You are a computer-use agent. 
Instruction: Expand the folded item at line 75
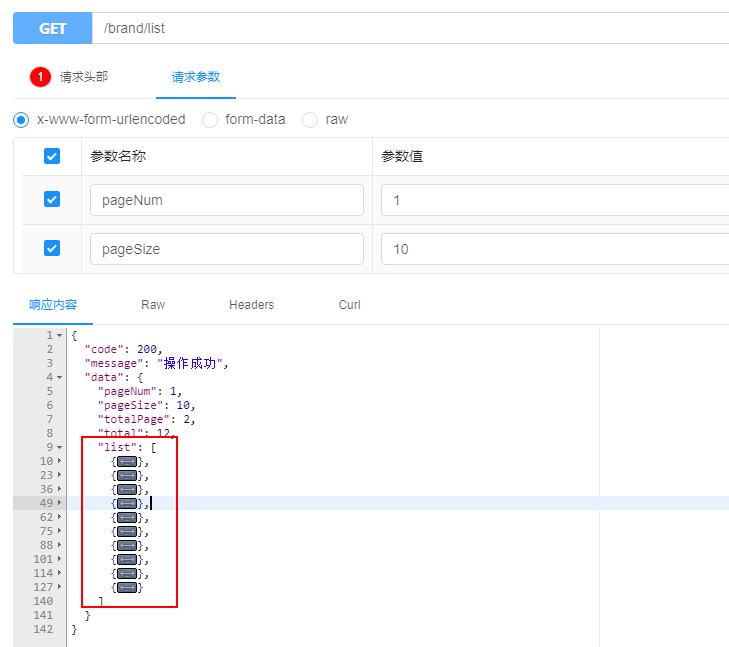click(x=60, y=531)
